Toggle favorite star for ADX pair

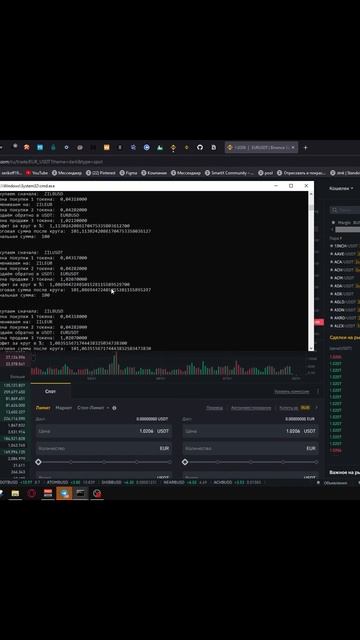[x=331, y=294]
